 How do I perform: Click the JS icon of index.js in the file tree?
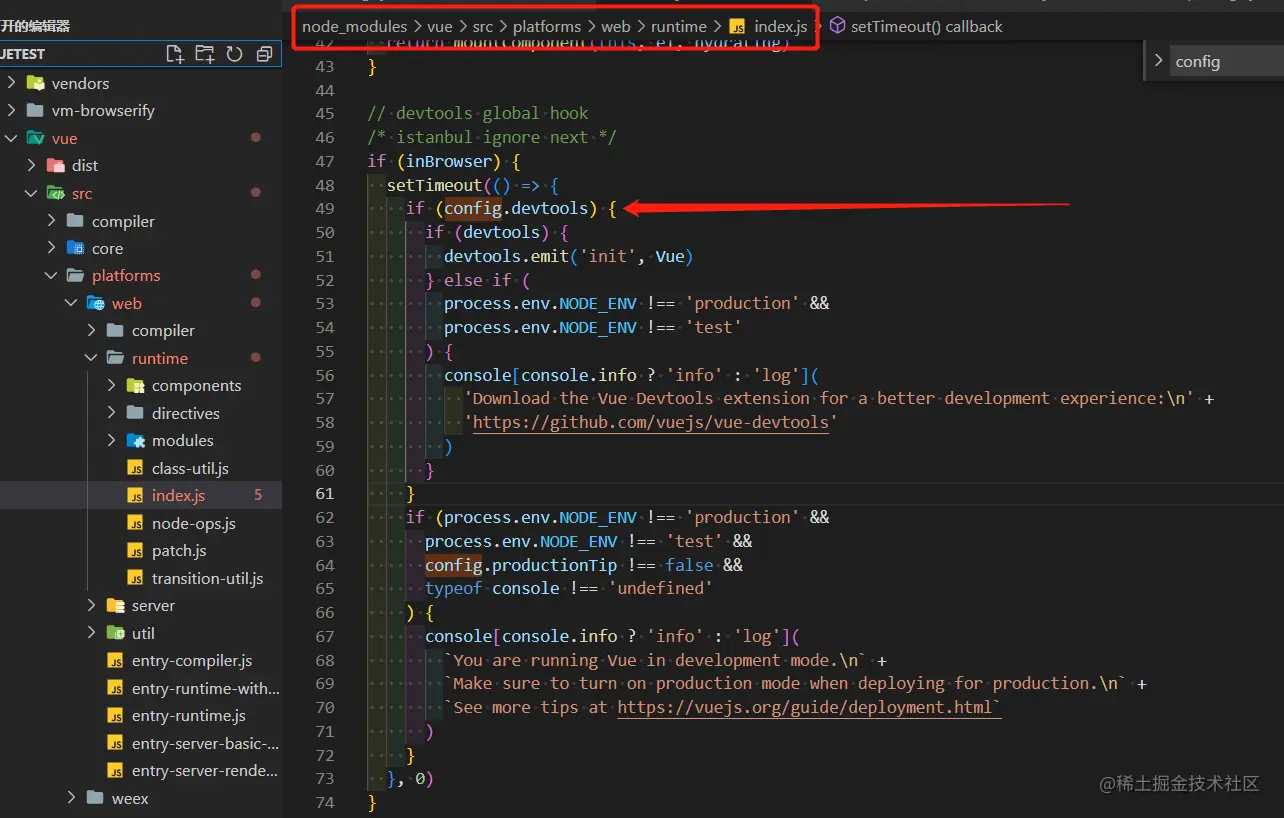pyautogui.click(x=135, y=496)
